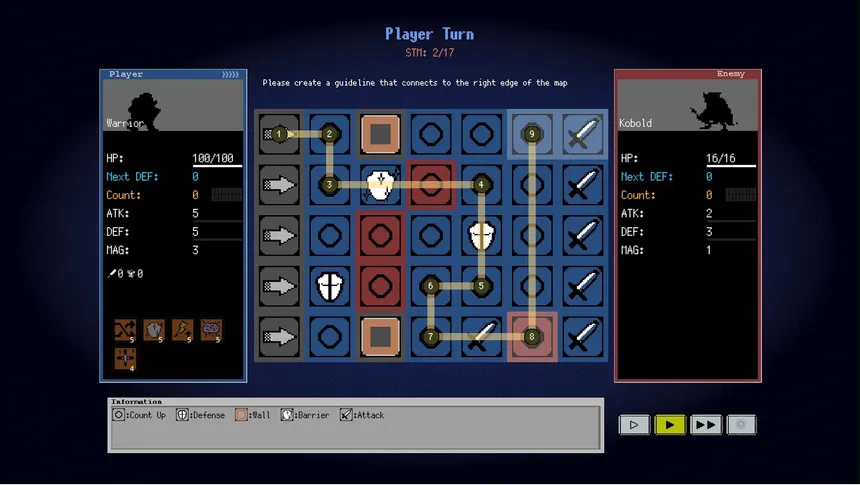The height and width of the screenshot is (485, 860).
Task: Click the Defense legend icon
Action: (x=182, y=415)
